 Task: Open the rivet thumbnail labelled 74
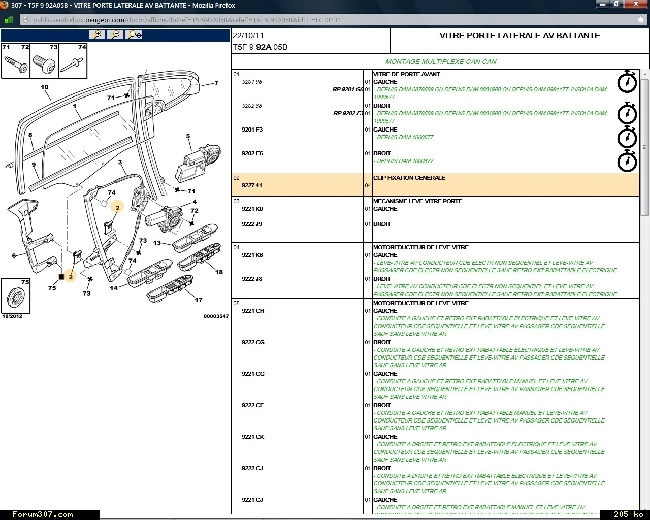coord(73,61)
